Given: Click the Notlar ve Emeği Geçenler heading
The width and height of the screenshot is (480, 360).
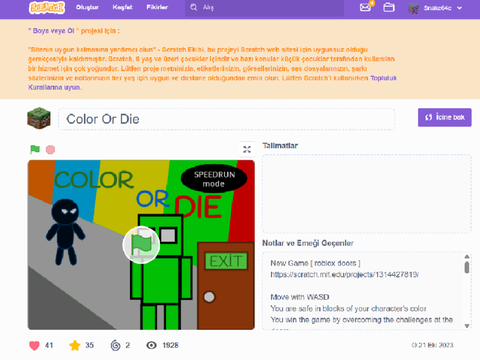Looking at the screenshot, I should [308, 243].
